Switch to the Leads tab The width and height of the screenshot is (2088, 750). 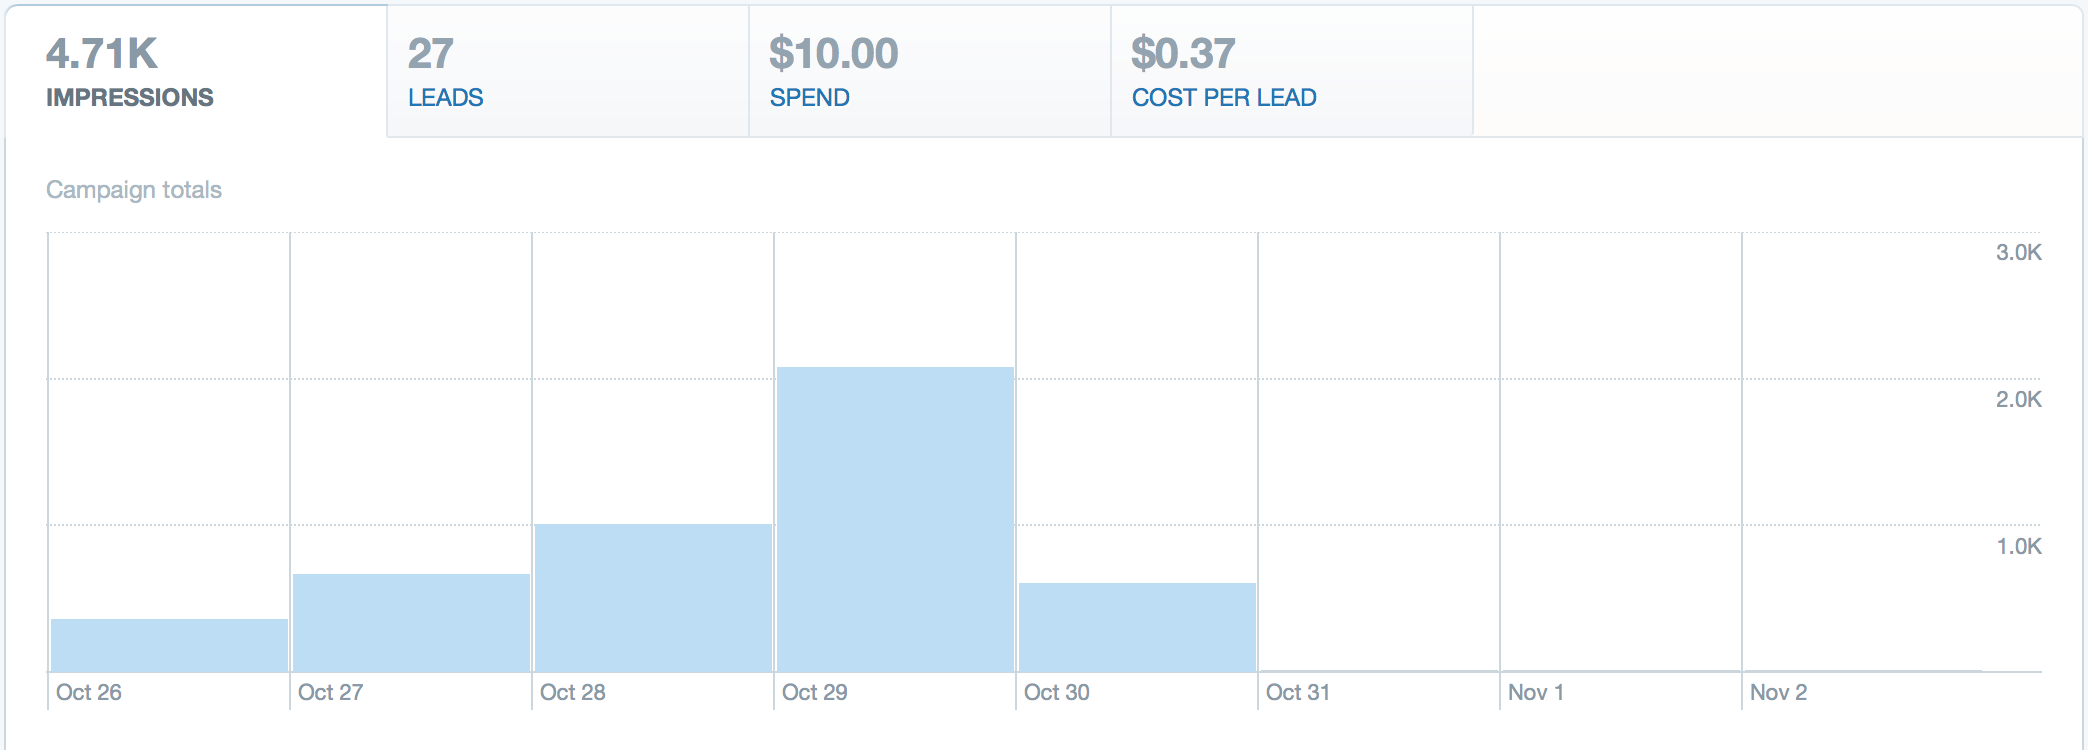click(568, 72)
